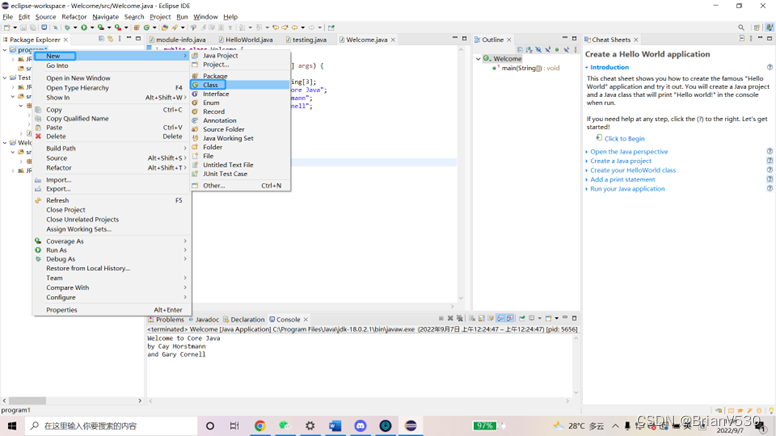
Task: Click help icon beside Introduction heading
Action: point(770,67)
